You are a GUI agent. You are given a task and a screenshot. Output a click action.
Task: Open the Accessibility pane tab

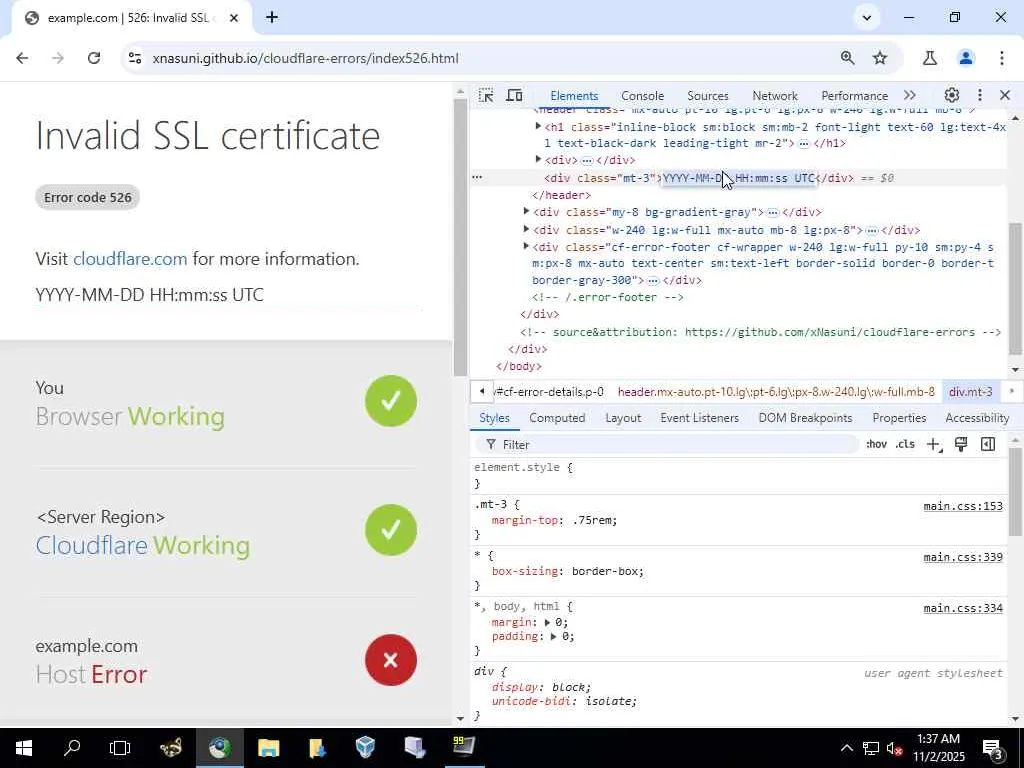[x=977, y=418]
